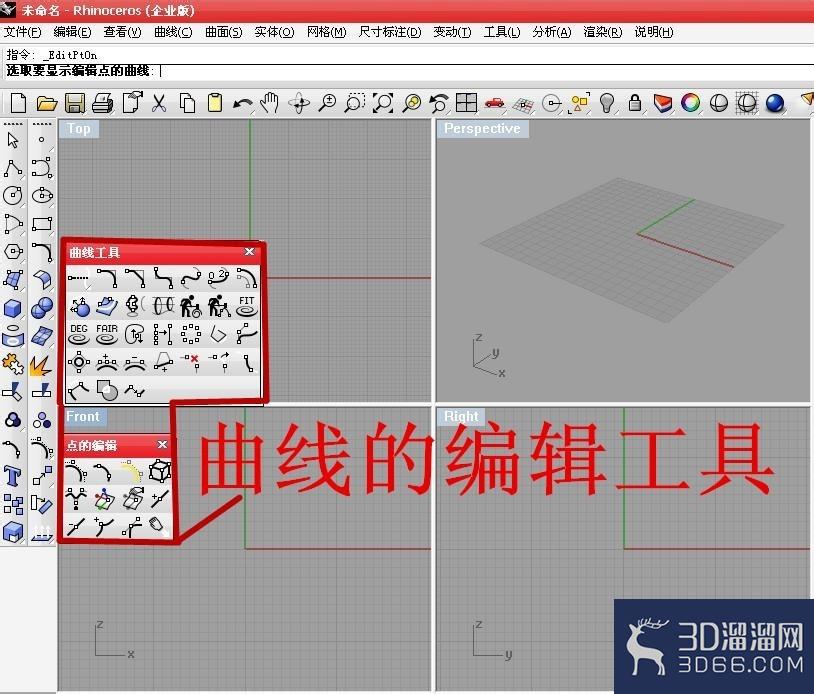Click the Zoom window icon
The height and width of the screenshot is (694, 814).
coord(355,103)
